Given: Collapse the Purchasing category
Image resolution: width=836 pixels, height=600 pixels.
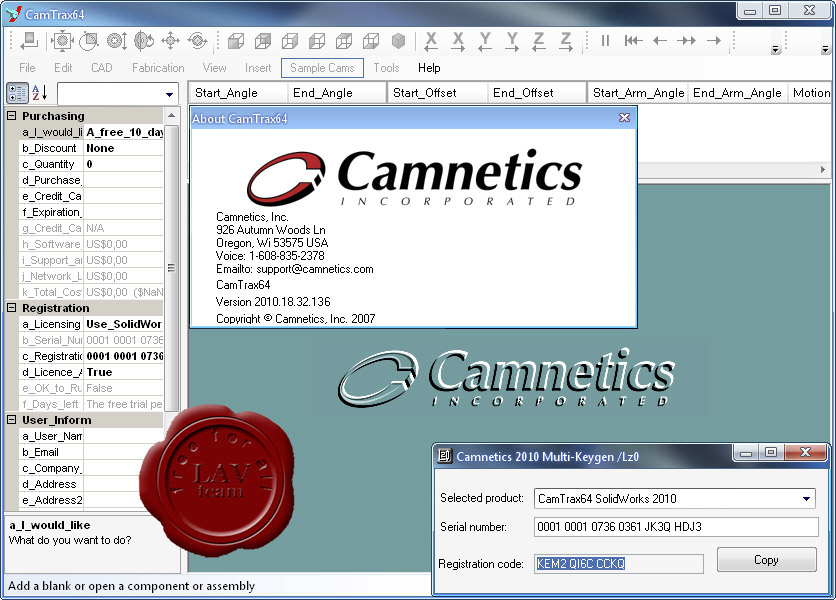Looking at the screenshot, I should 11,116.
